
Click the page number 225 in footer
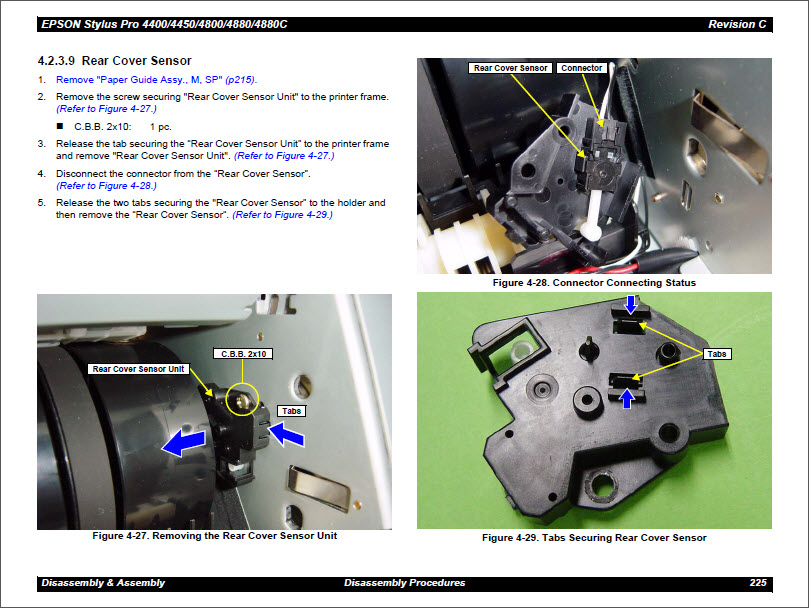point(758,583)
